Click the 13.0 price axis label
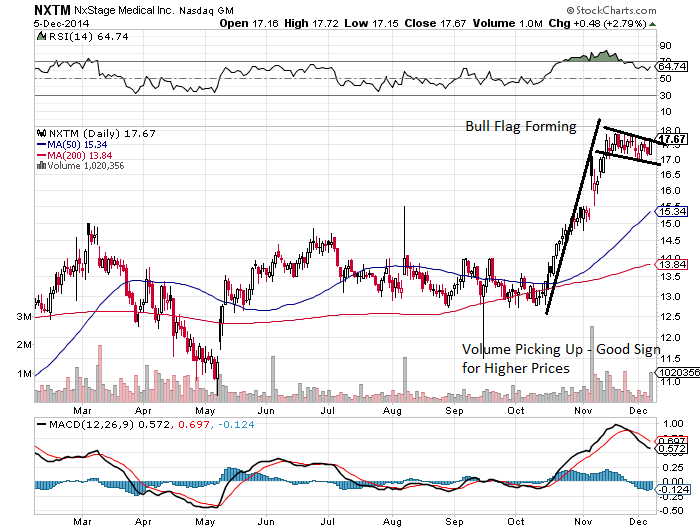Viewport: 700px width, 530px height. 671,296
